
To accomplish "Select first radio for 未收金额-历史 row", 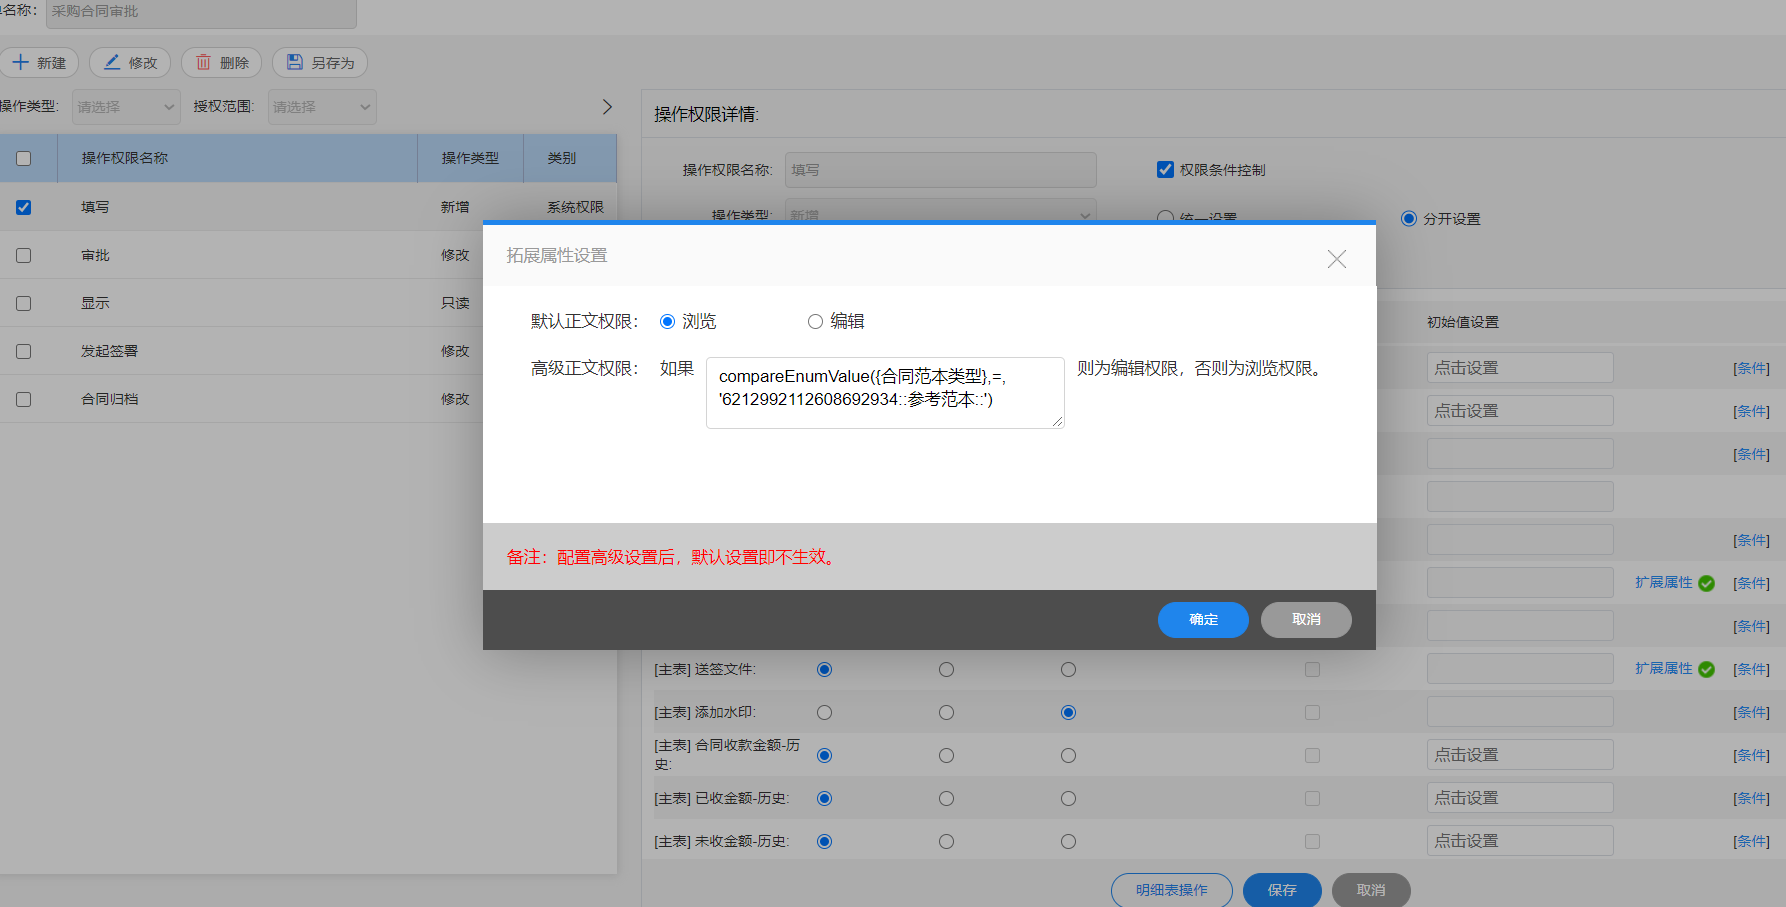I will click(824, 841).
